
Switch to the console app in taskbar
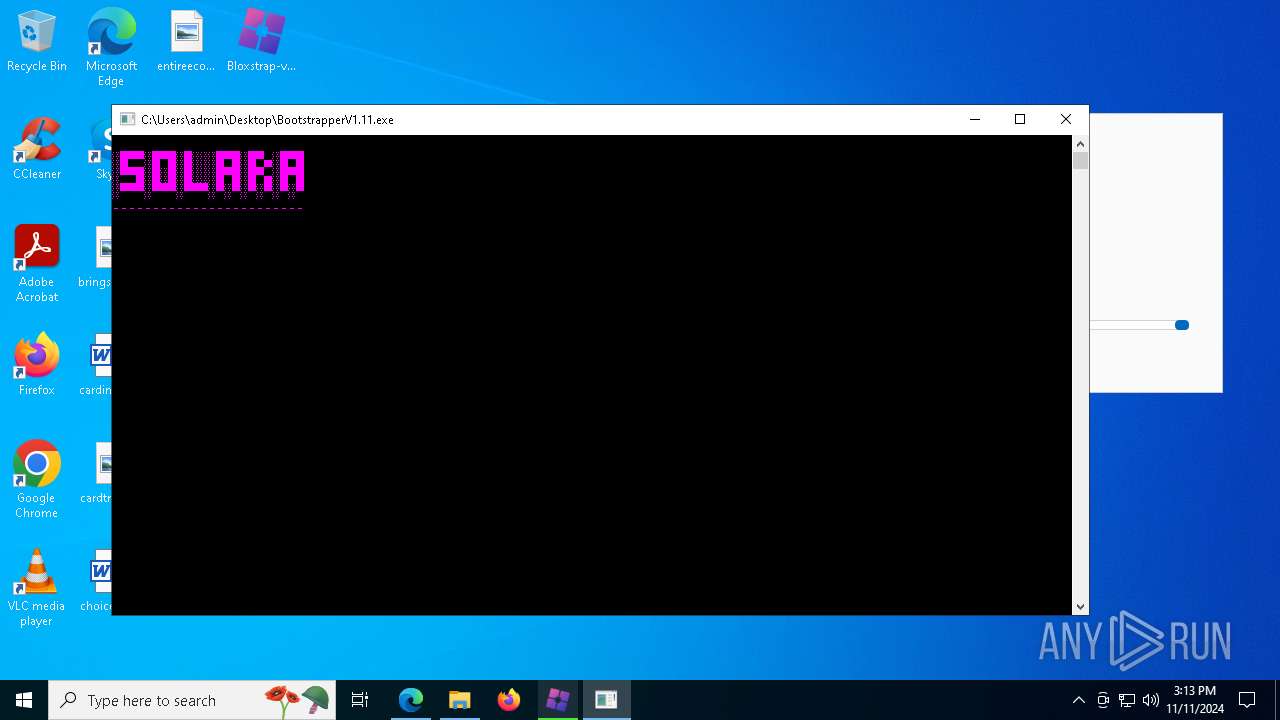(607, 700)
